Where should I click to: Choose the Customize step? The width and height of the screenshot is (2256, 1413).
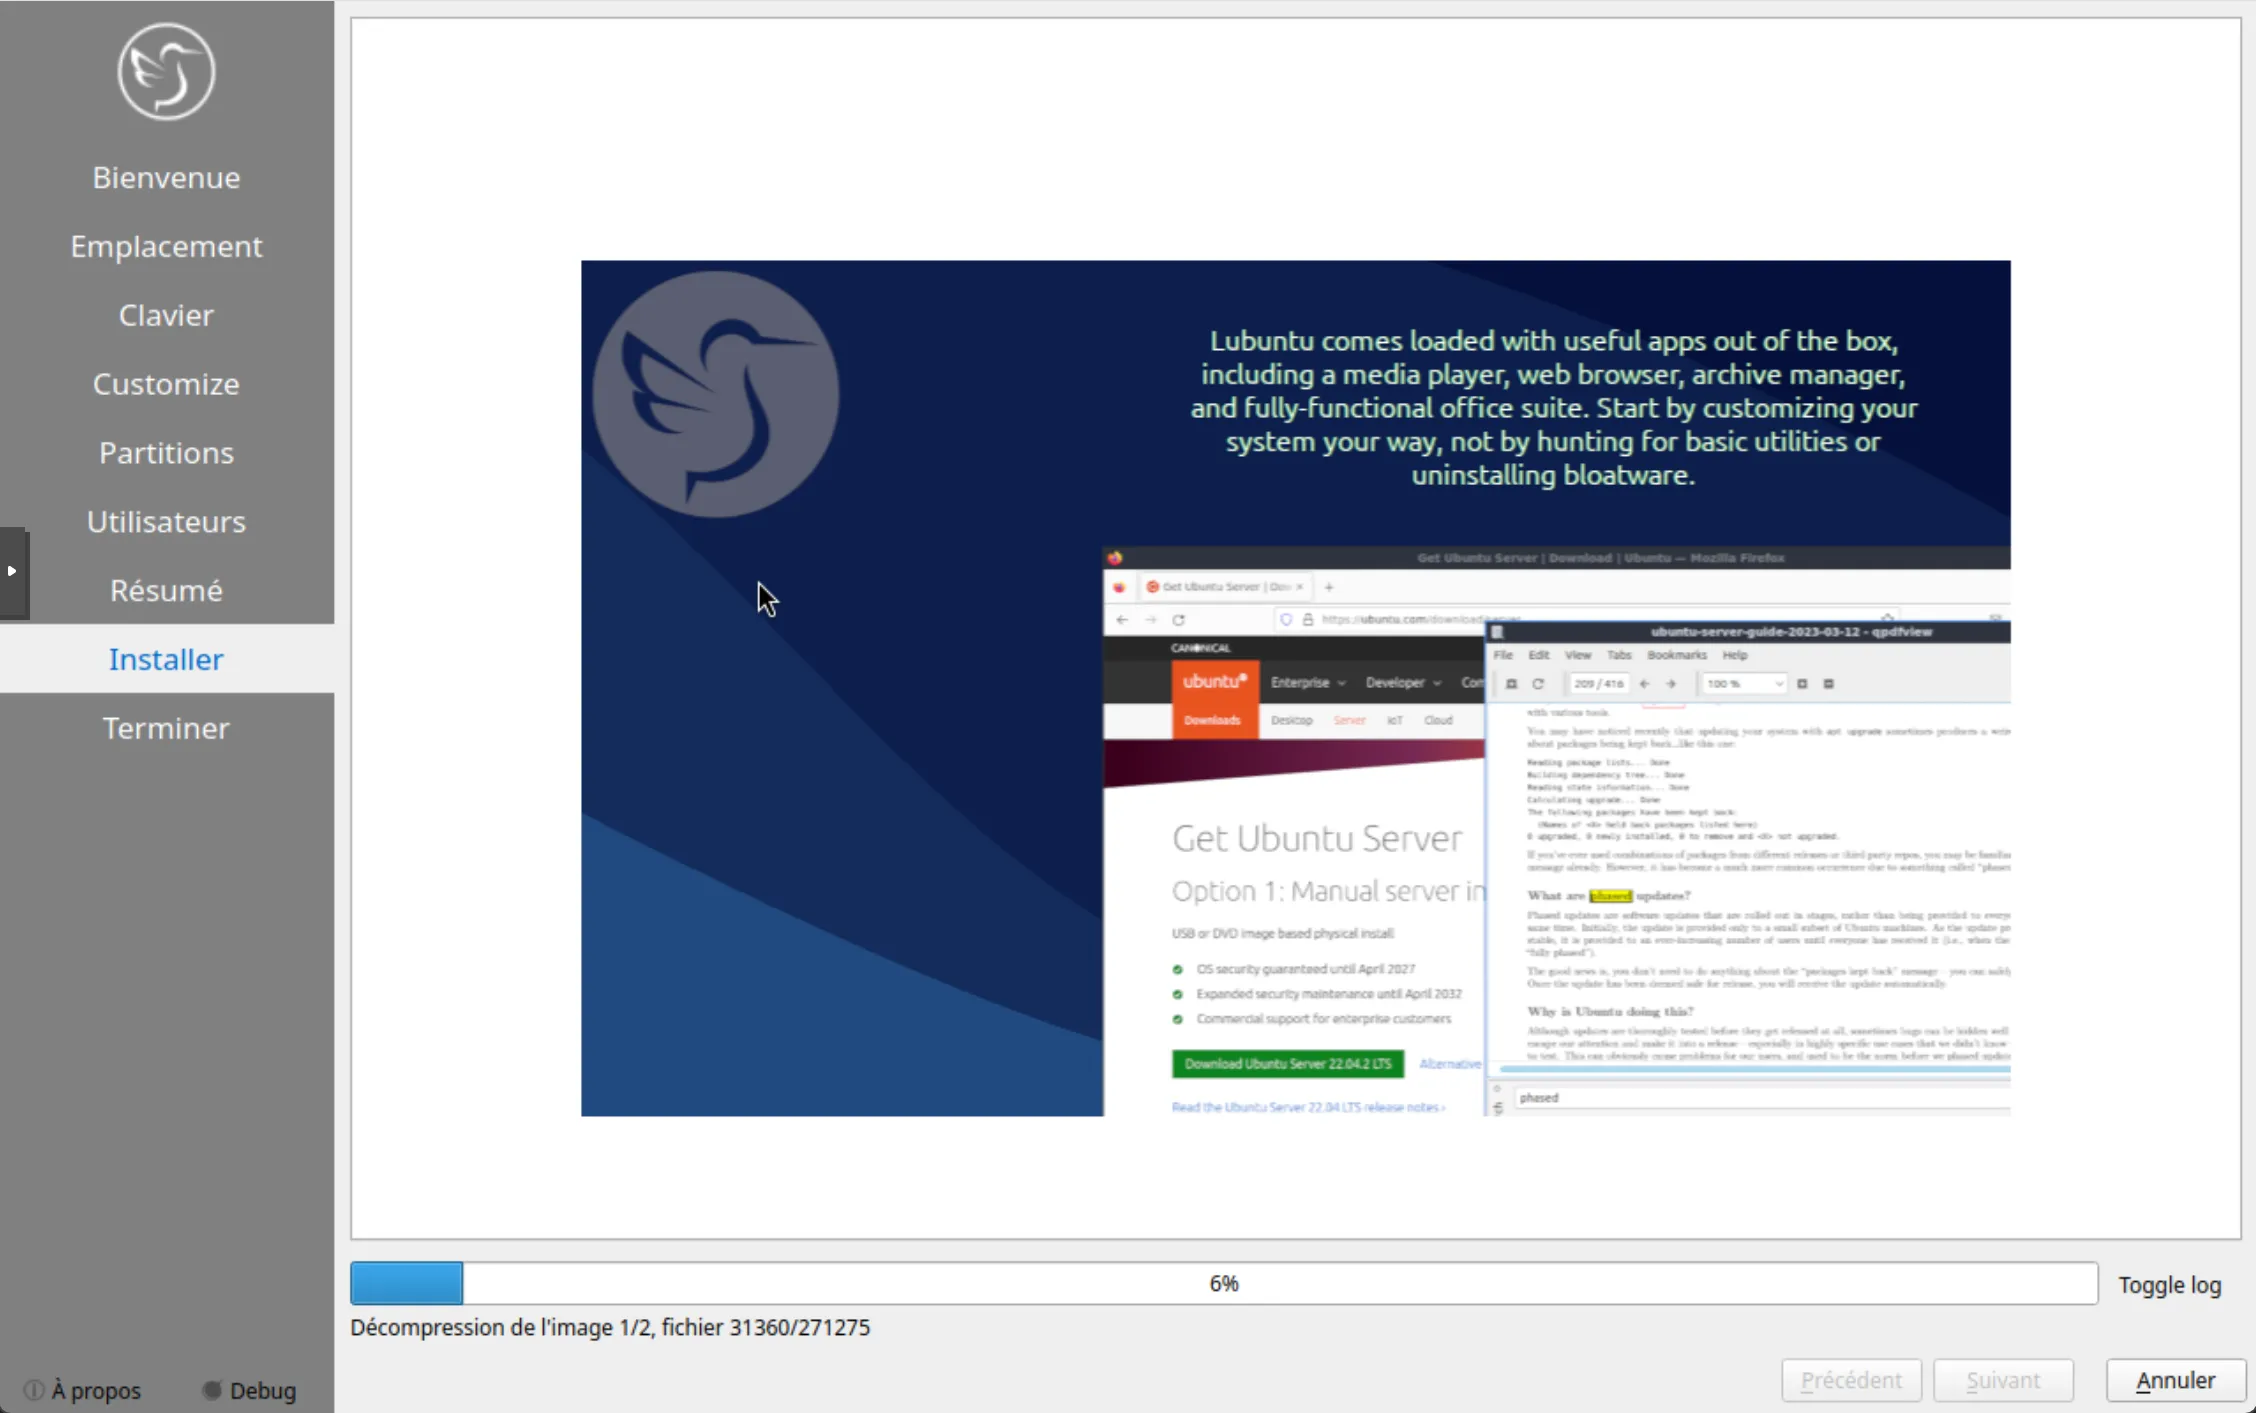166,384
